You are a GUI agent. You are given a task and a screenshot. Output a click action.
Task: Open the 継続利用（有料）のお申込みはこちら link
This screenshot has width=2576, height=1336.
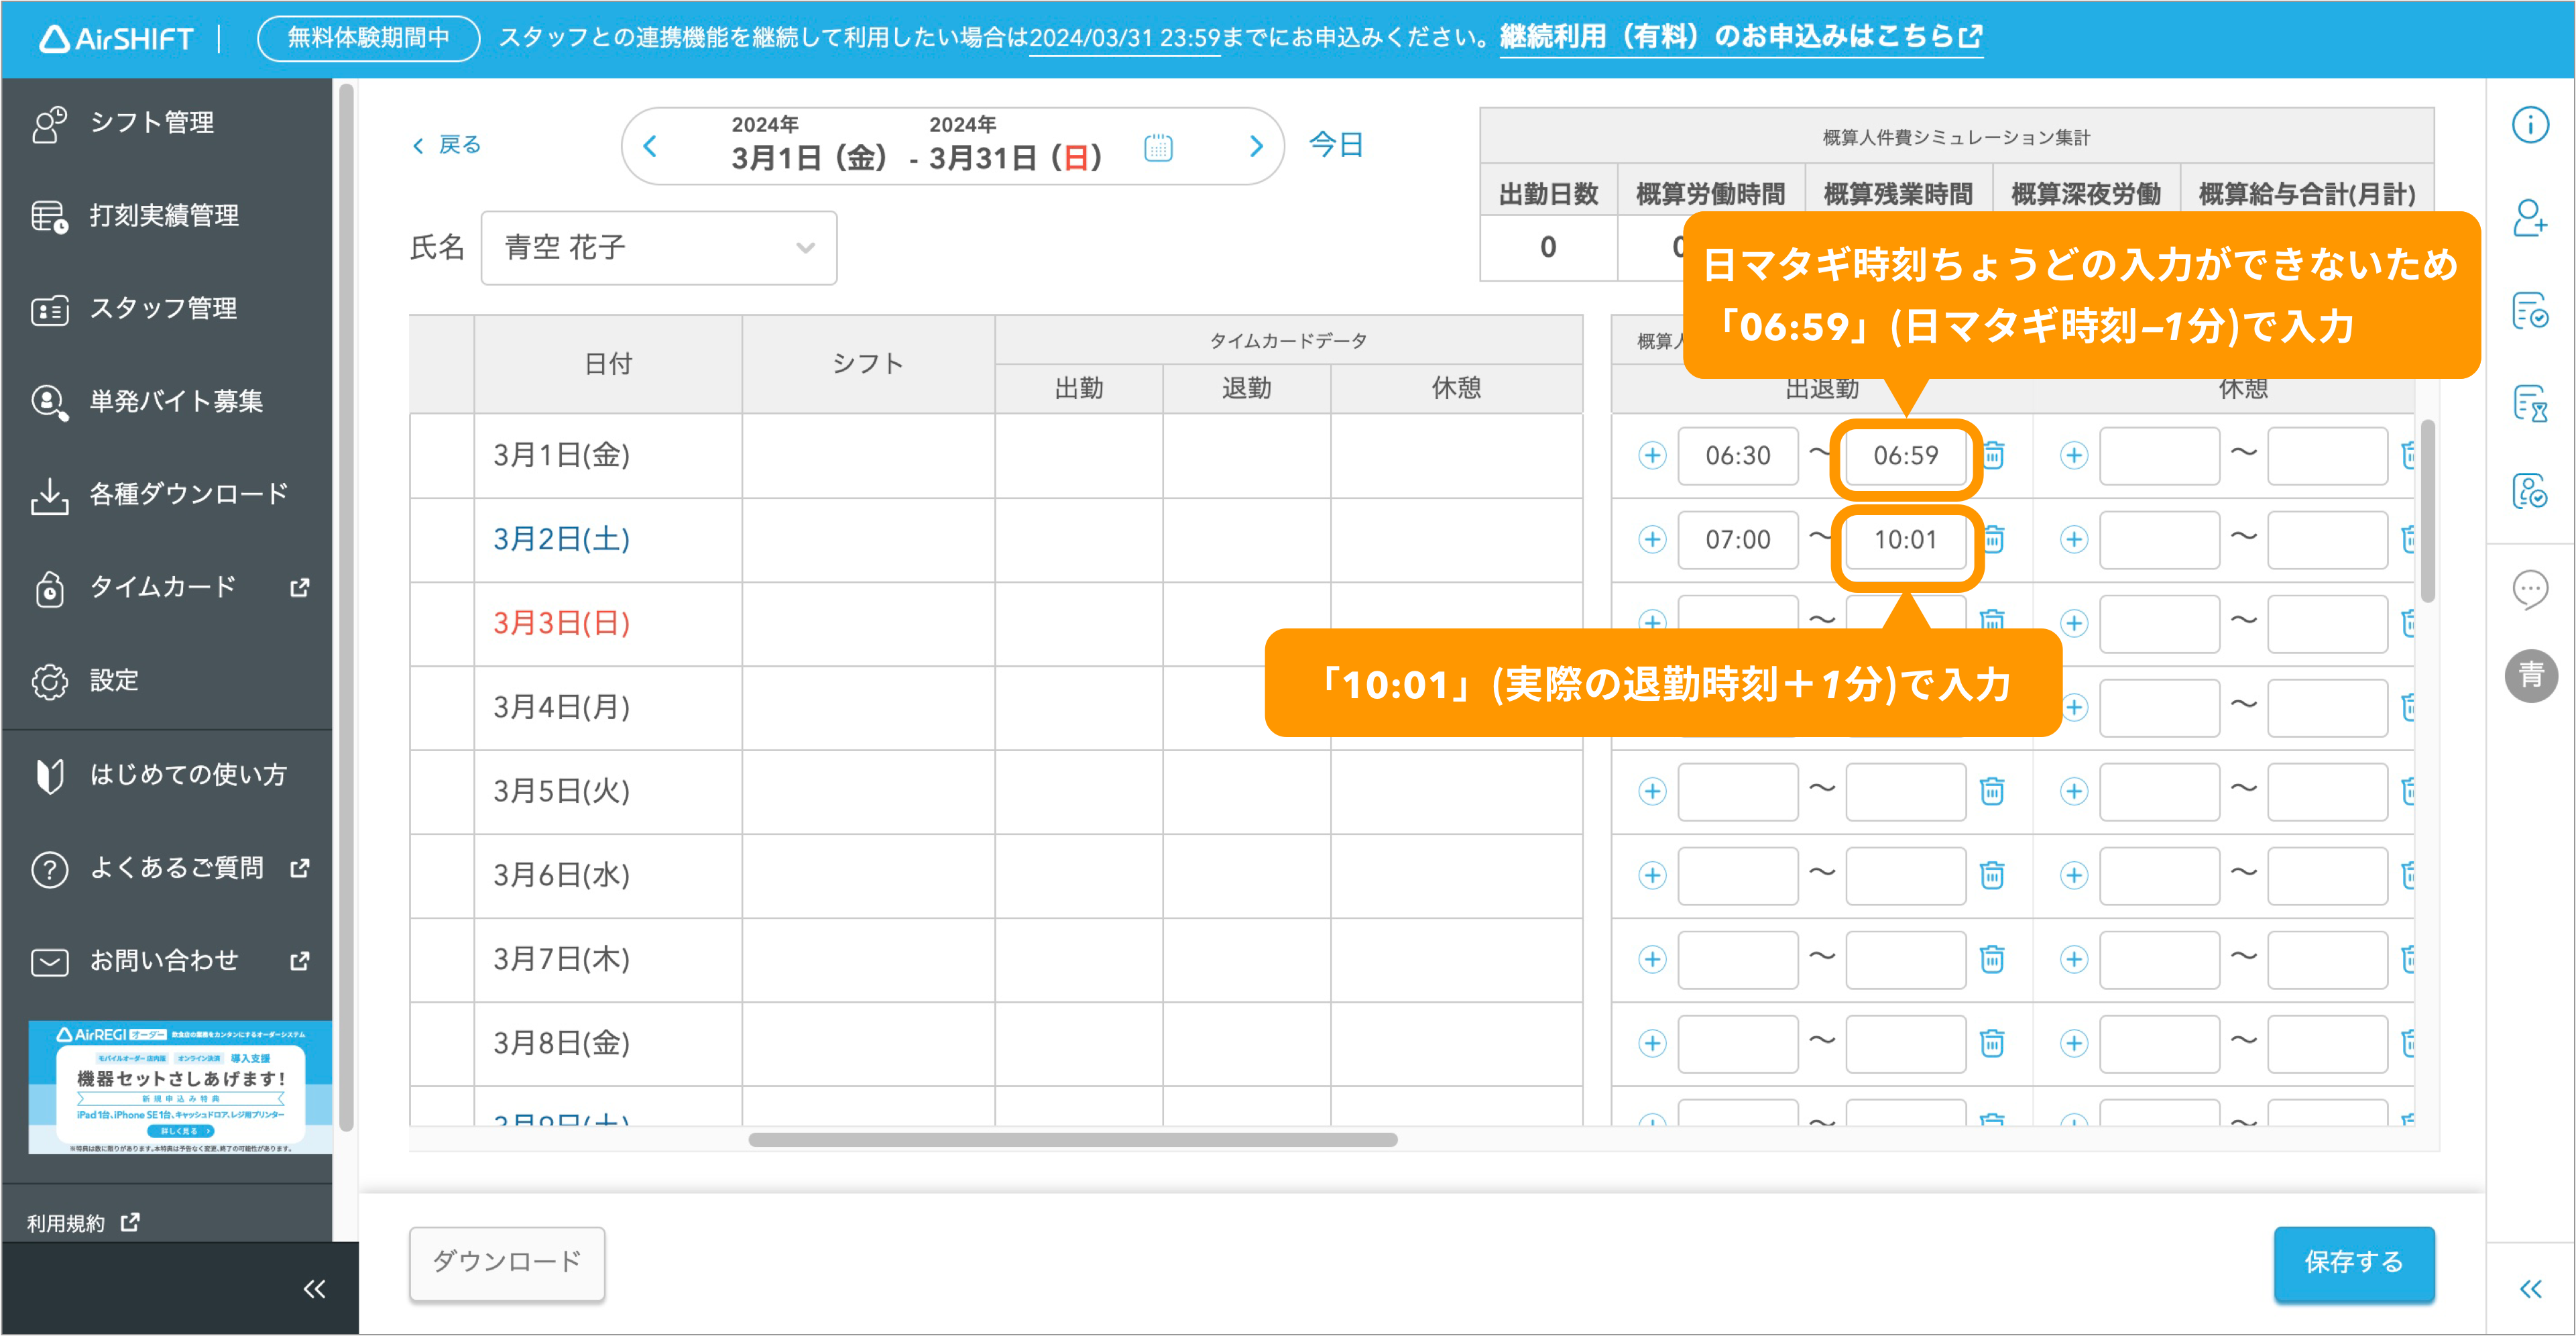click(1741, 37)
